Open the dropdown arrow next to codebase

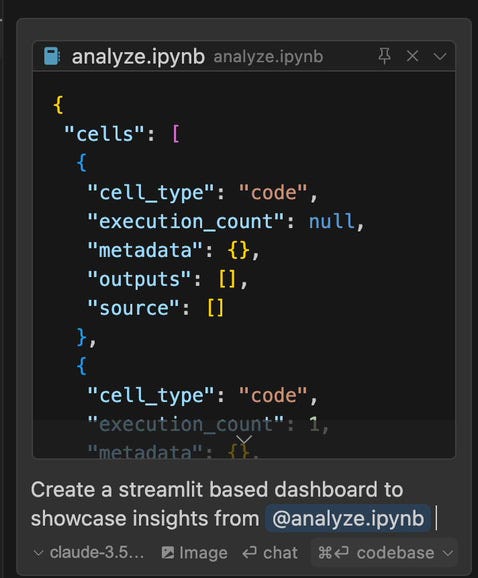tap(447, 553)
